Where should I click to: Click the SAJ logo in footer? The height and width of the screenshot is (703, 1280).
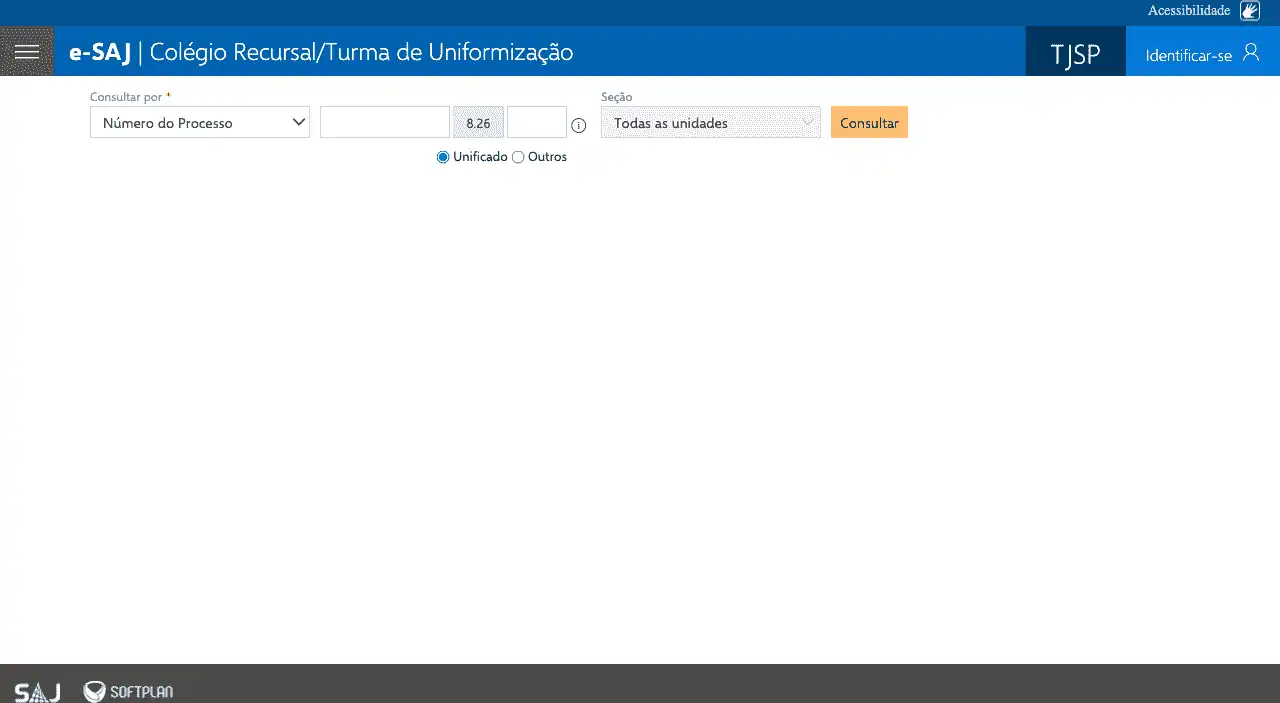[37, 692]
